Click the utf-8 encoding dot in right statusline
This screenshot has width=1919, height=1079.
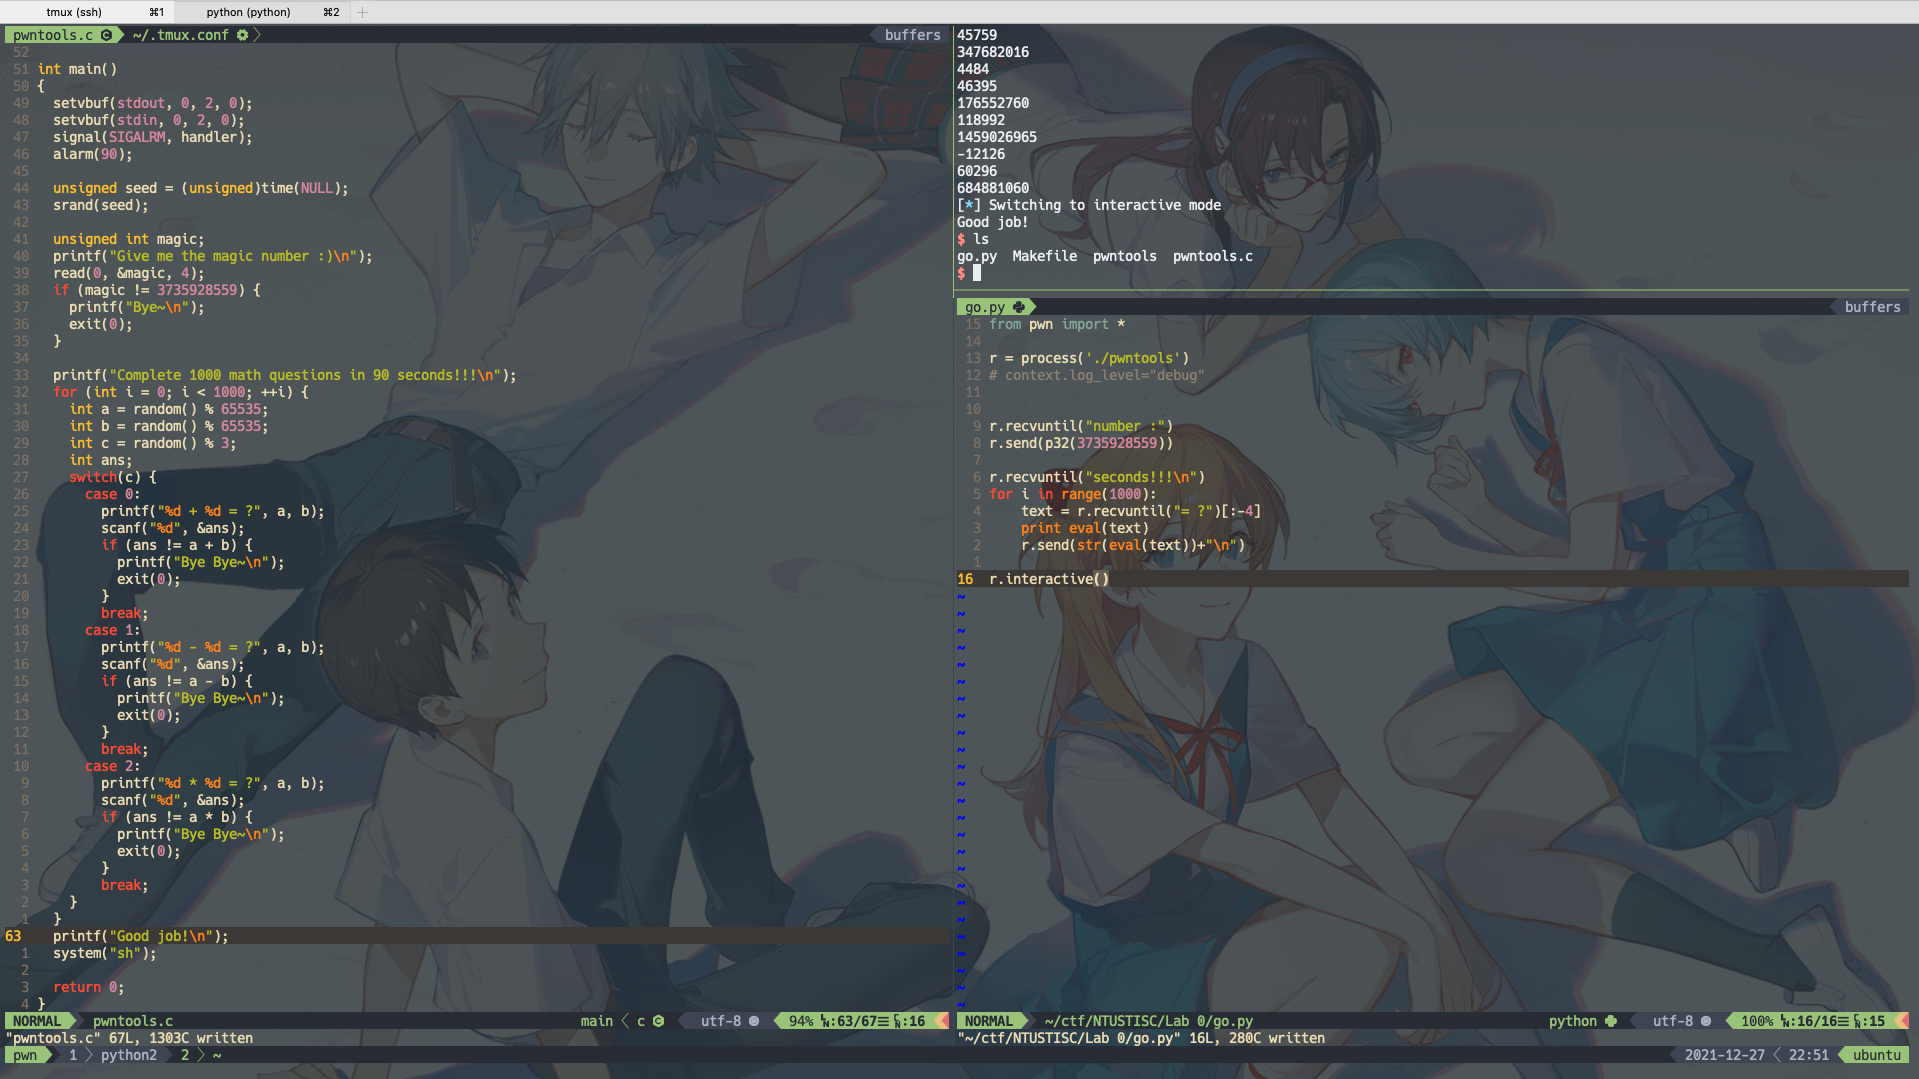click(1706, 1021)
